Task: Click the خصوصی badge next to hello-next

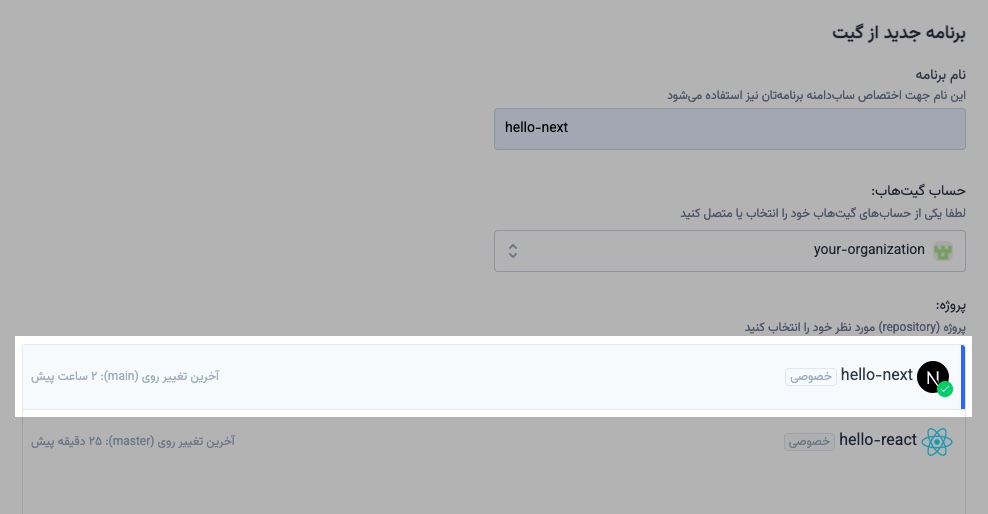Action: (811, 377)
